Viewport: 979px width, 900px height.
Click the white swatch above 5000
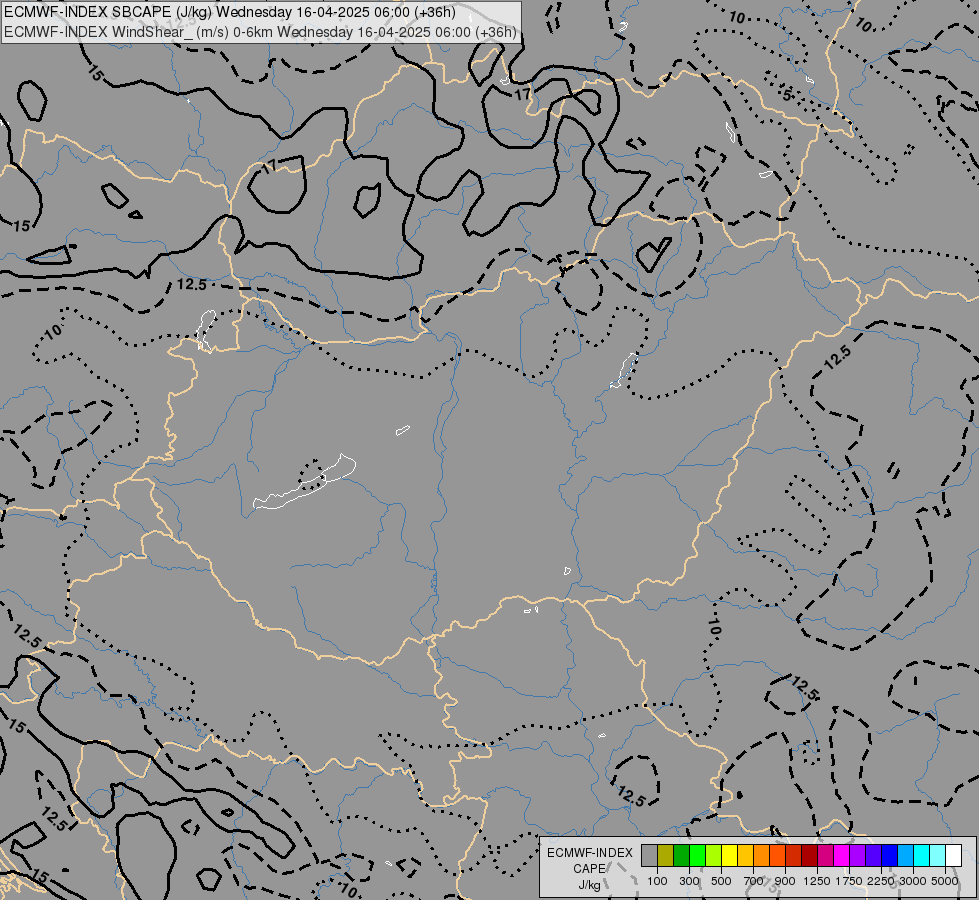pyautogui.click(x=953, y=855)
